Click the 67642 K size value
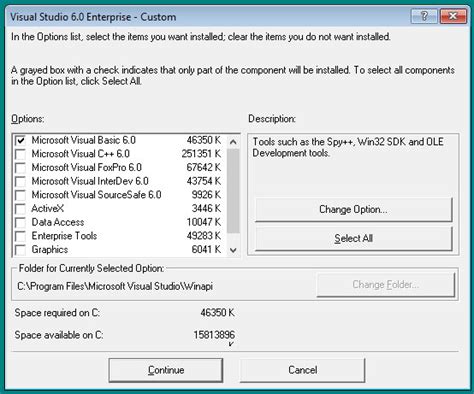474x394 pixels. coord(204,168)
